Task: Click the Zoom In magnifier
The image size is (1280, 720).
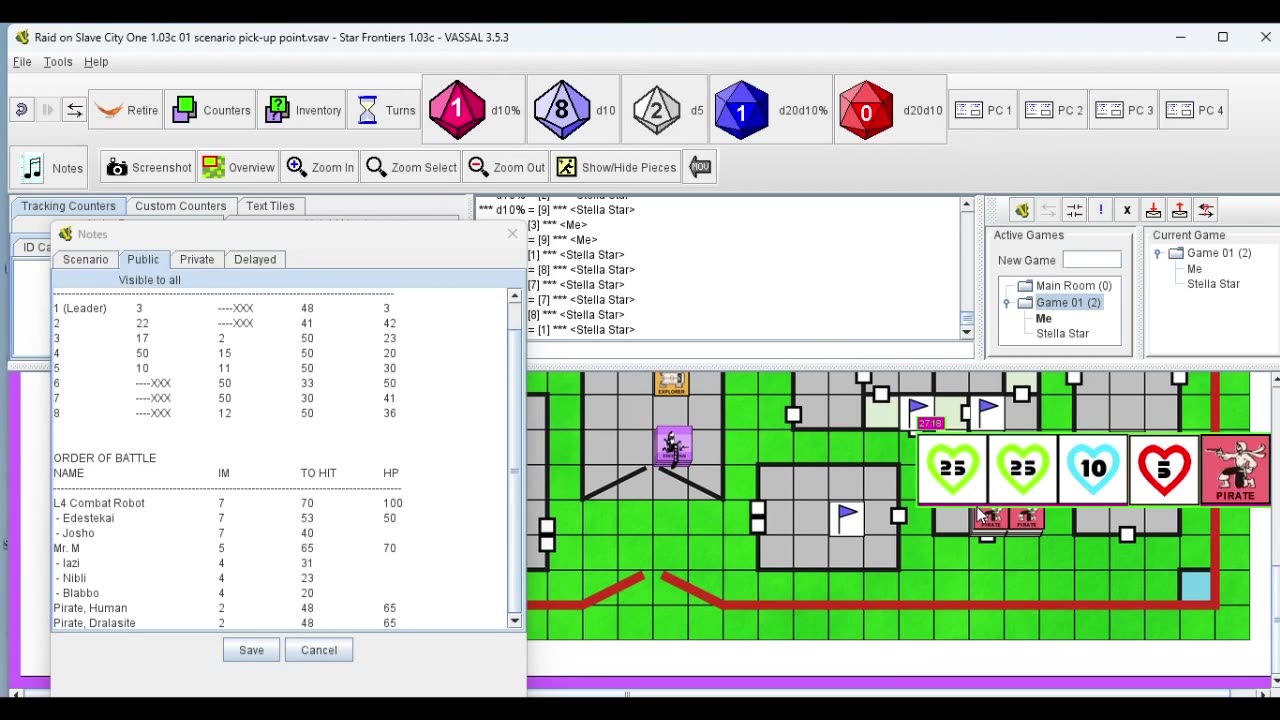Action: (320, 167)
